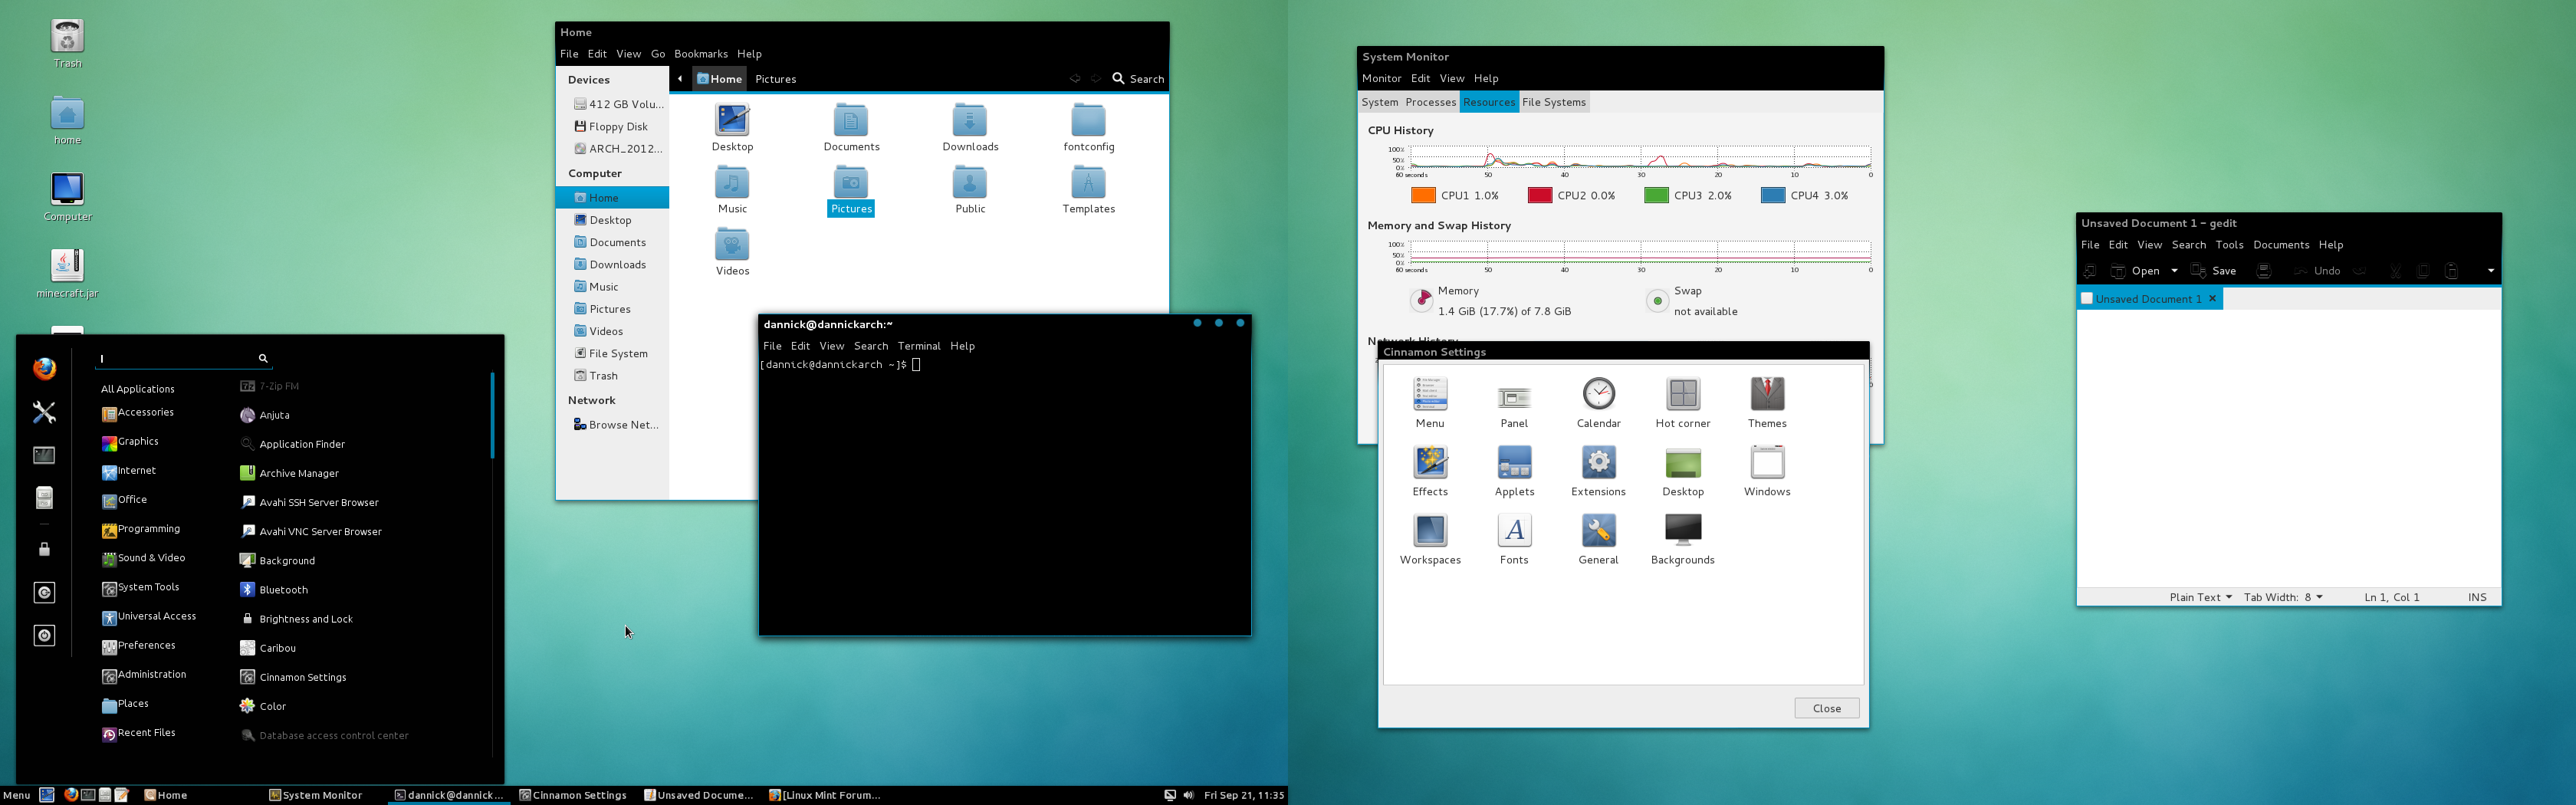Open Calendar settings in Cinnamon Settings
The width and height of the screenshot is (2576, 805).
pos(1598,403)
